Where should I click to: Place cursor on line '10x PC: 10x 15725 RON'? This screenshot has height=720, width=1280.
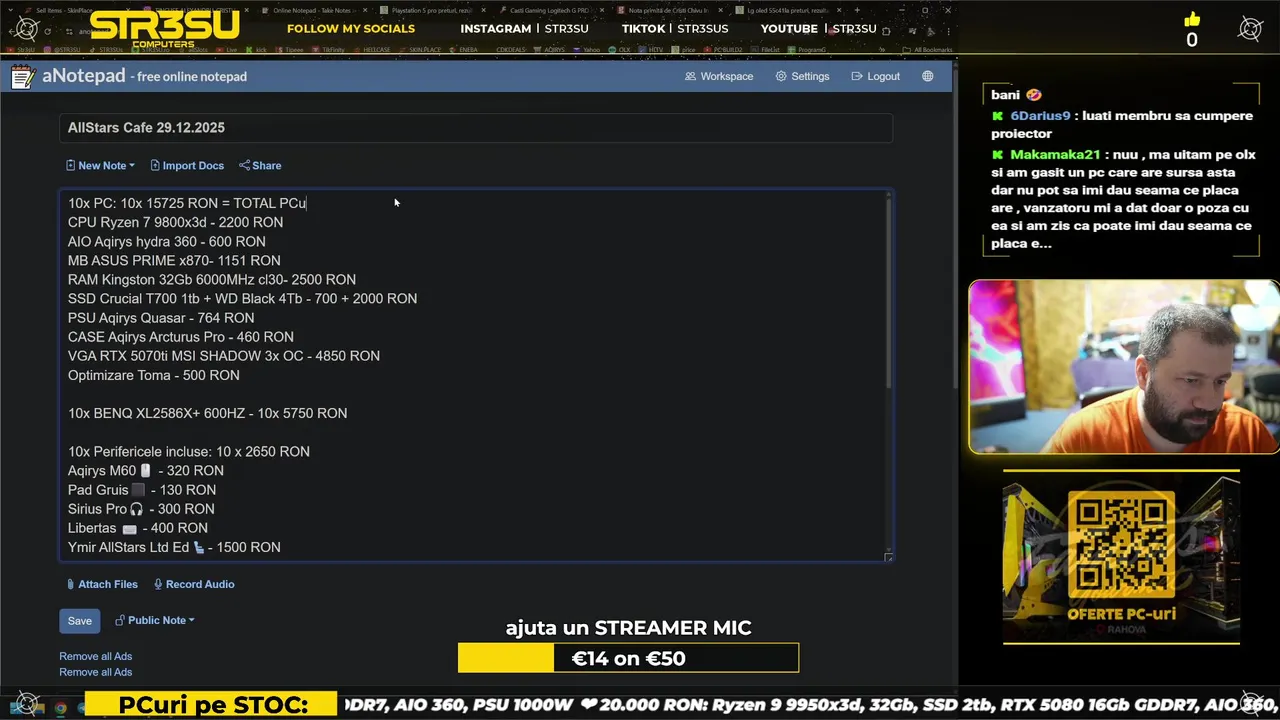(x=187, y=203)
